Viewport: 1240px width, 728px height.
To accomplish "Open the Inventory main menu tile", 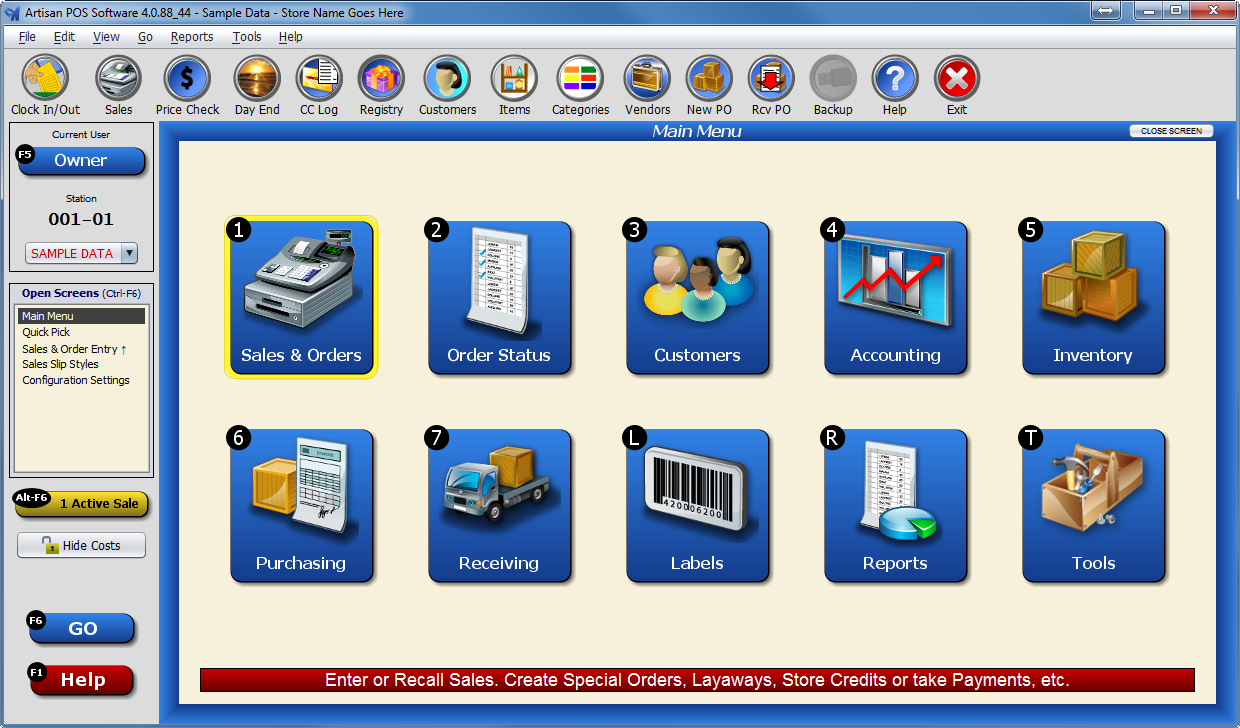I will click(1093, 297).
